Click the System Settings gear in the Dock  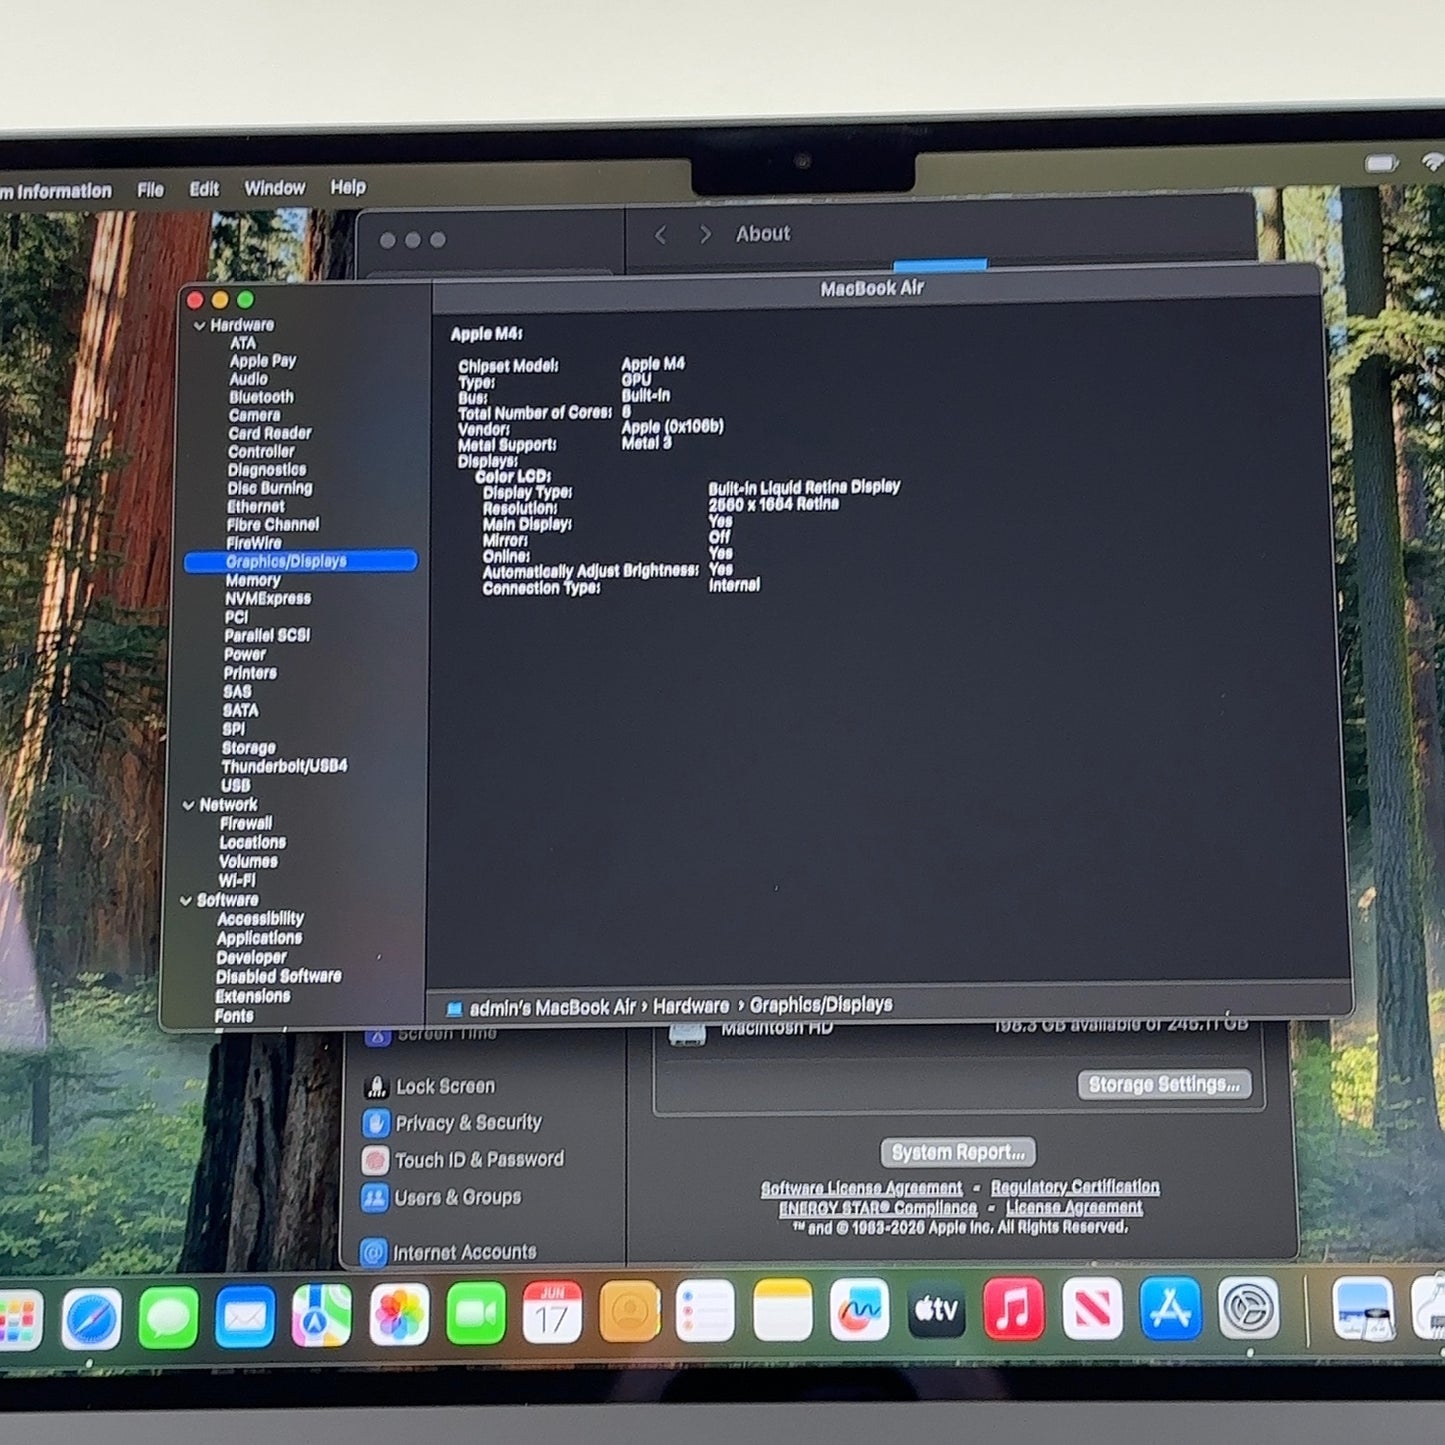(1249, 1307)
